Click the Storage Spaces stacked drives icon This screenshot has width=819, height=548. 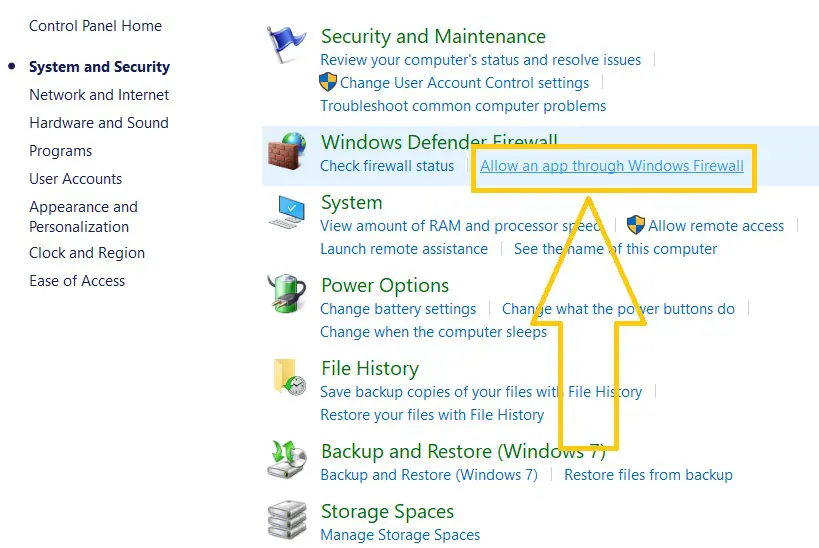[x=287, y=520]
